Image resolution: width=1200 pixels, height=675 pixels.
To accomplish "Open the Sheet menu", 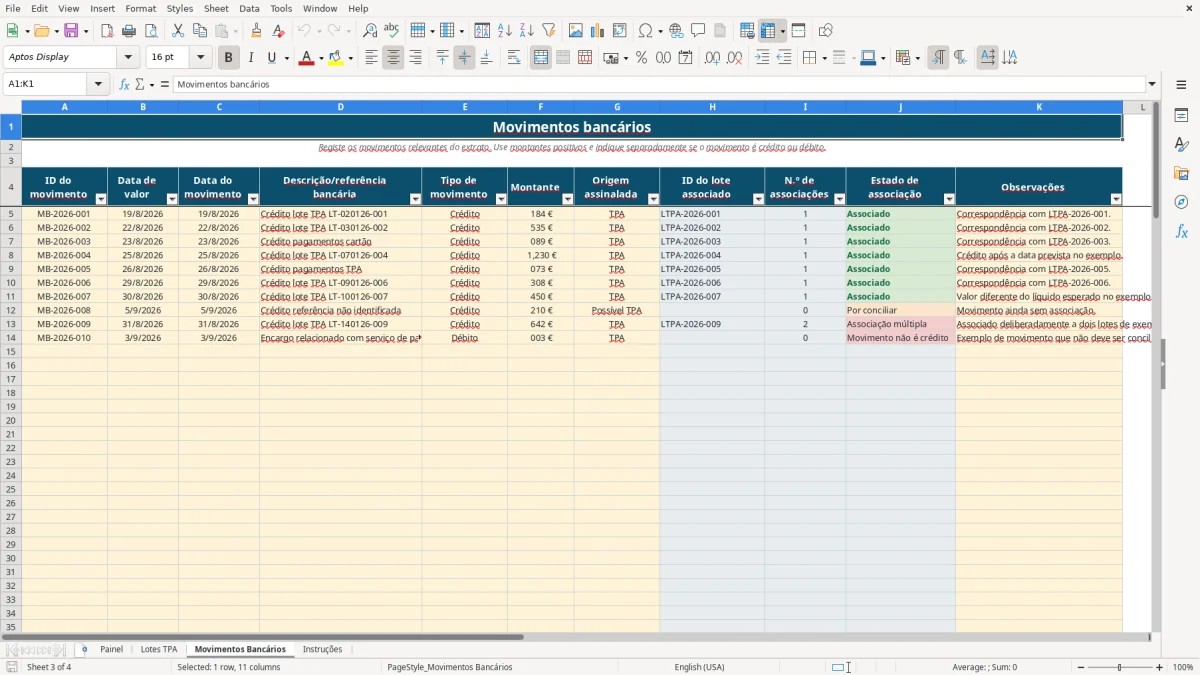I will tap(216, 8).
